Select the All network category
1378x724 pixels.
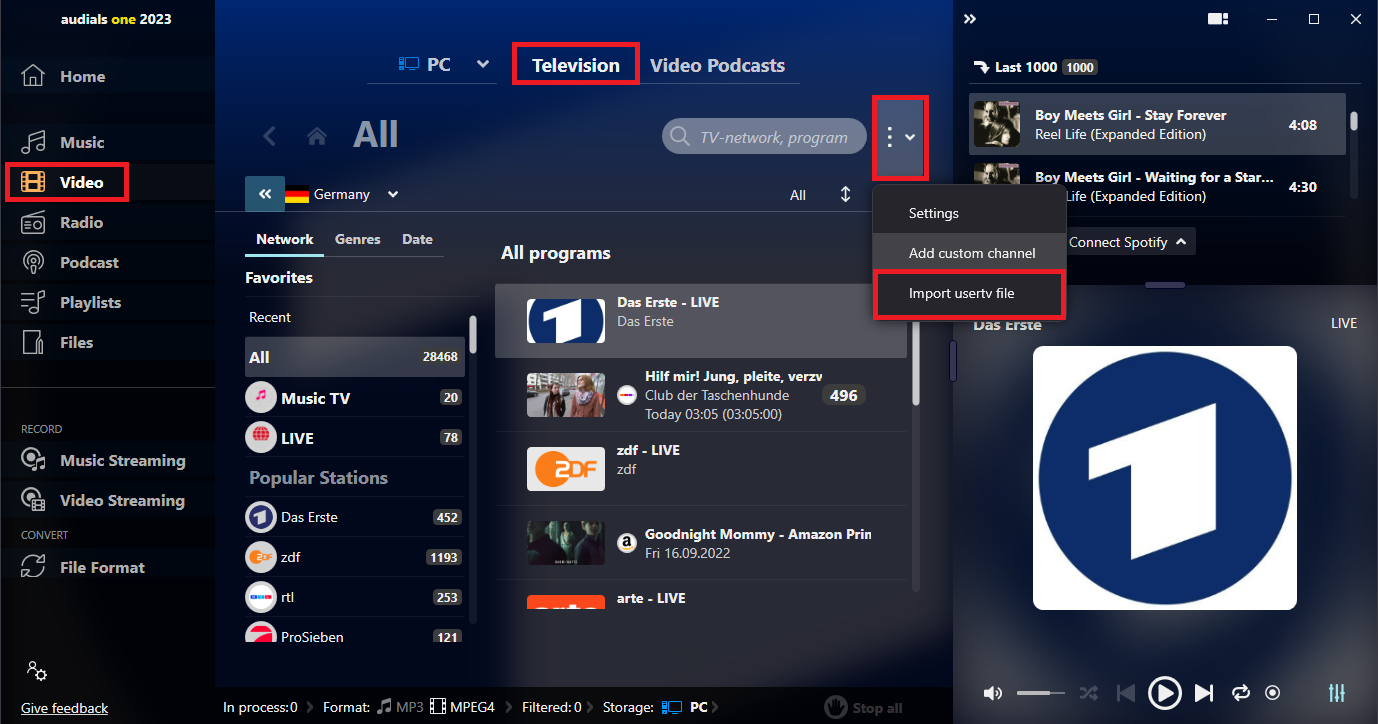point(354,357)
